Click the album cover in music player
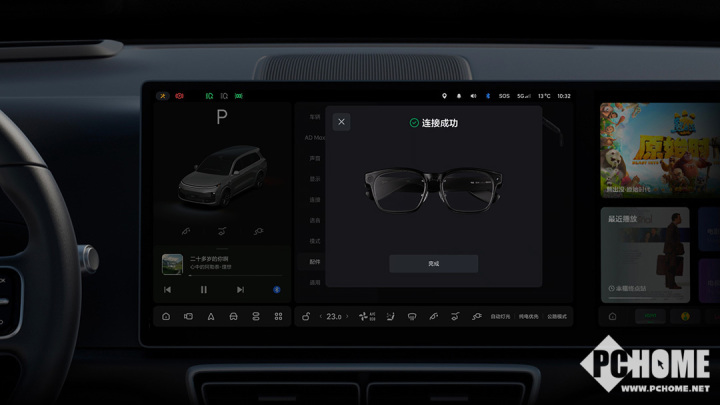The image size is (720, 405). [172, 264]
